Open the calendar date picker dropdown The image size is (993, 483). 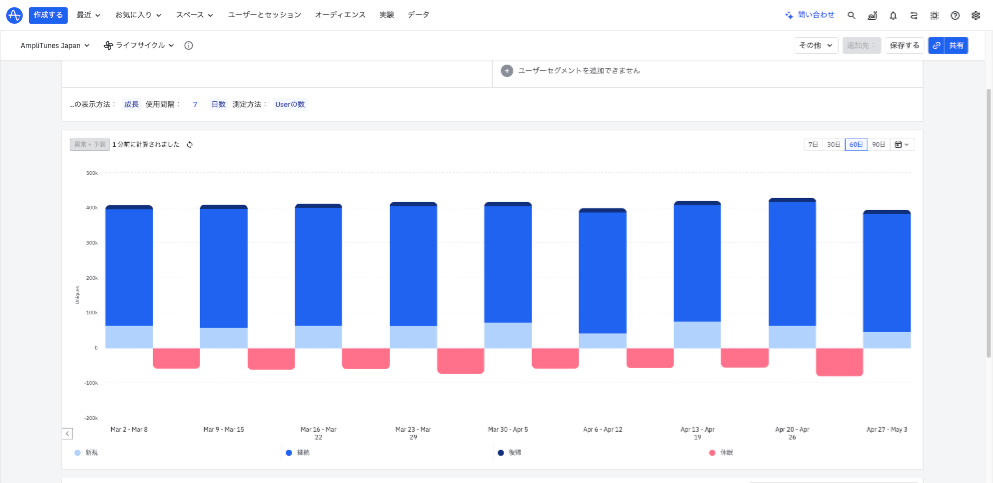pos(902,145)
